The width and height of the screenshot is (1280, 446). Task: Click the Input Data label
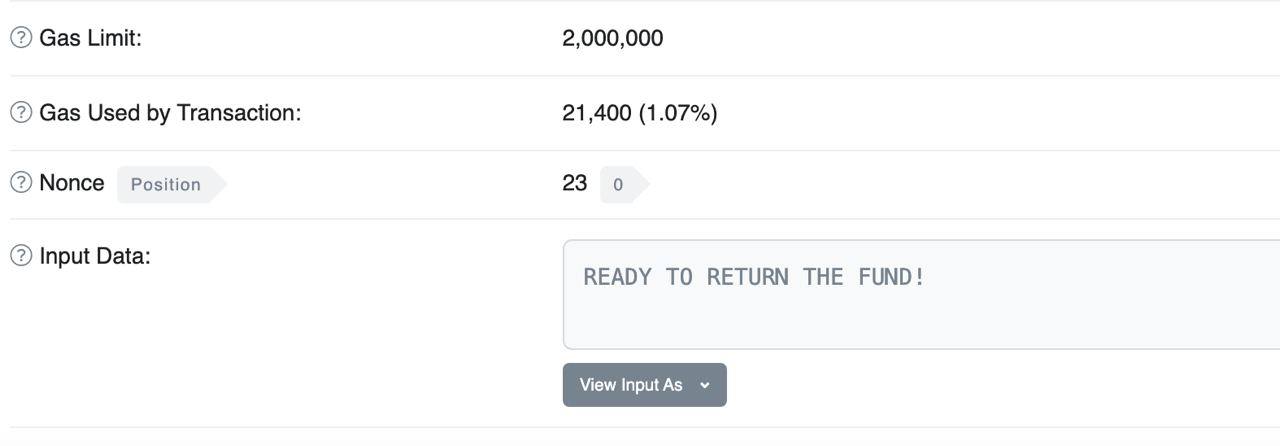pos(95,256)
